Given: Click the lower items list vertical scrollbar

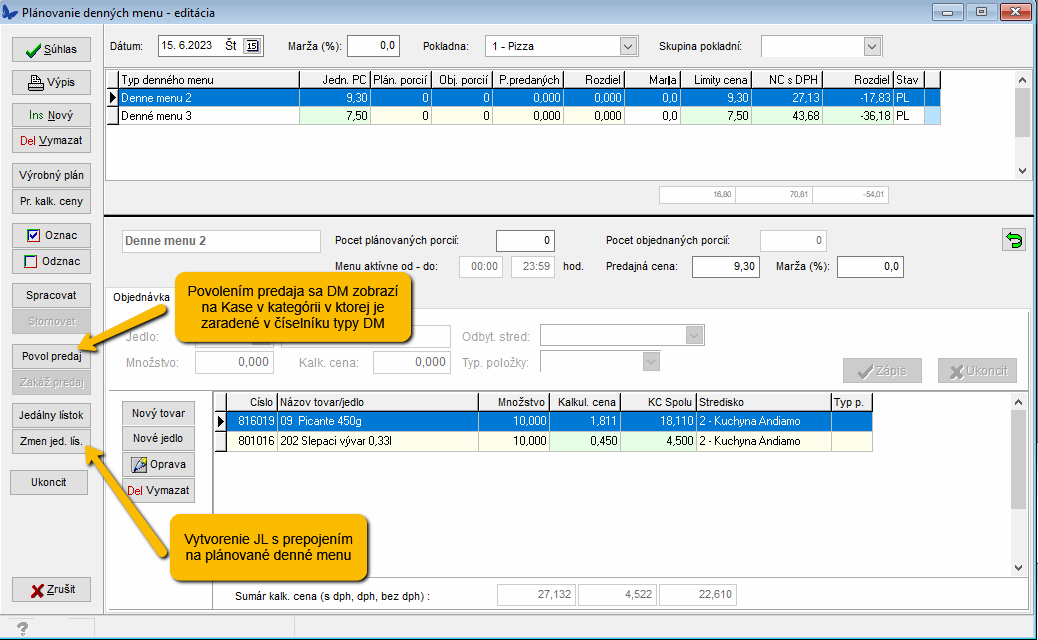Looking at the screenshot, I should click(x=1020, y=480).
